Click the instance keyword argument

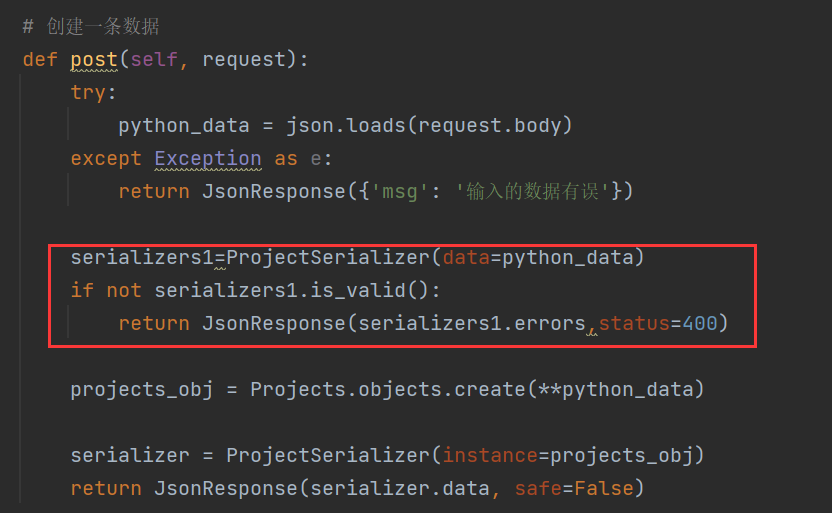[x=490, y=456]
